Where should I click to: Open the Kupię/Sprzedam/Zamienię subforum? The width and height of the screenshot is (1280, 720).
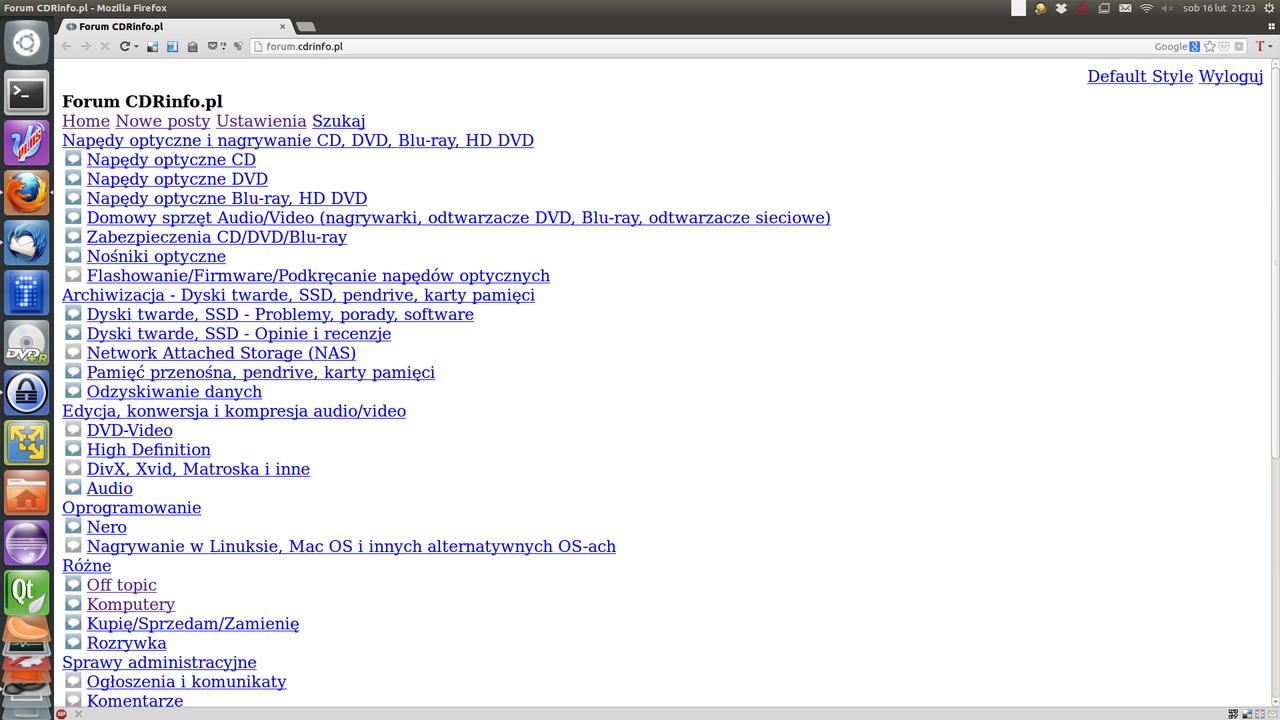(193, 624)
